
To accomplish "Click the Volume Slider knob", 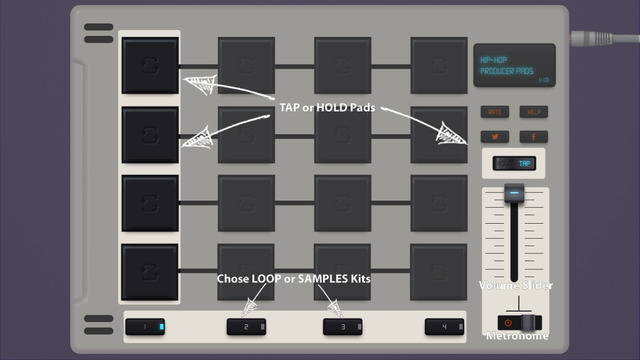I will pyautogui.click(x=514, y=193).
